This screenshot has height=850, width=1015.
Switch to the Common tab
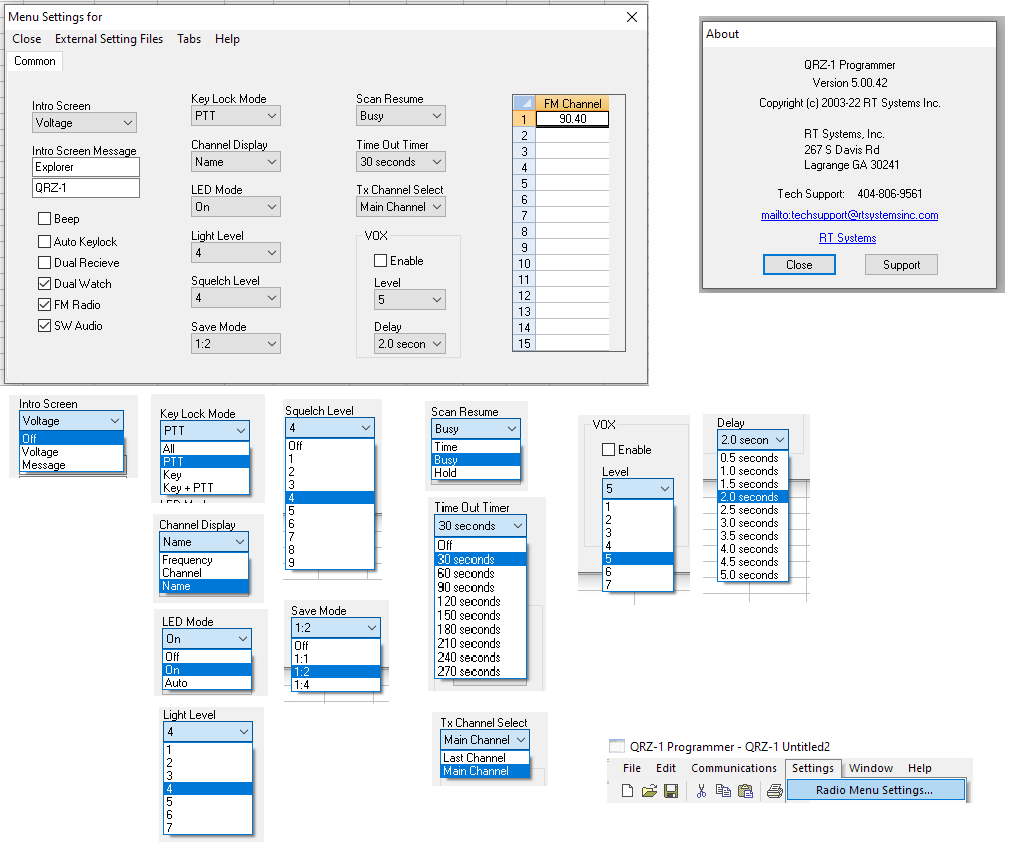coord(35,61)
